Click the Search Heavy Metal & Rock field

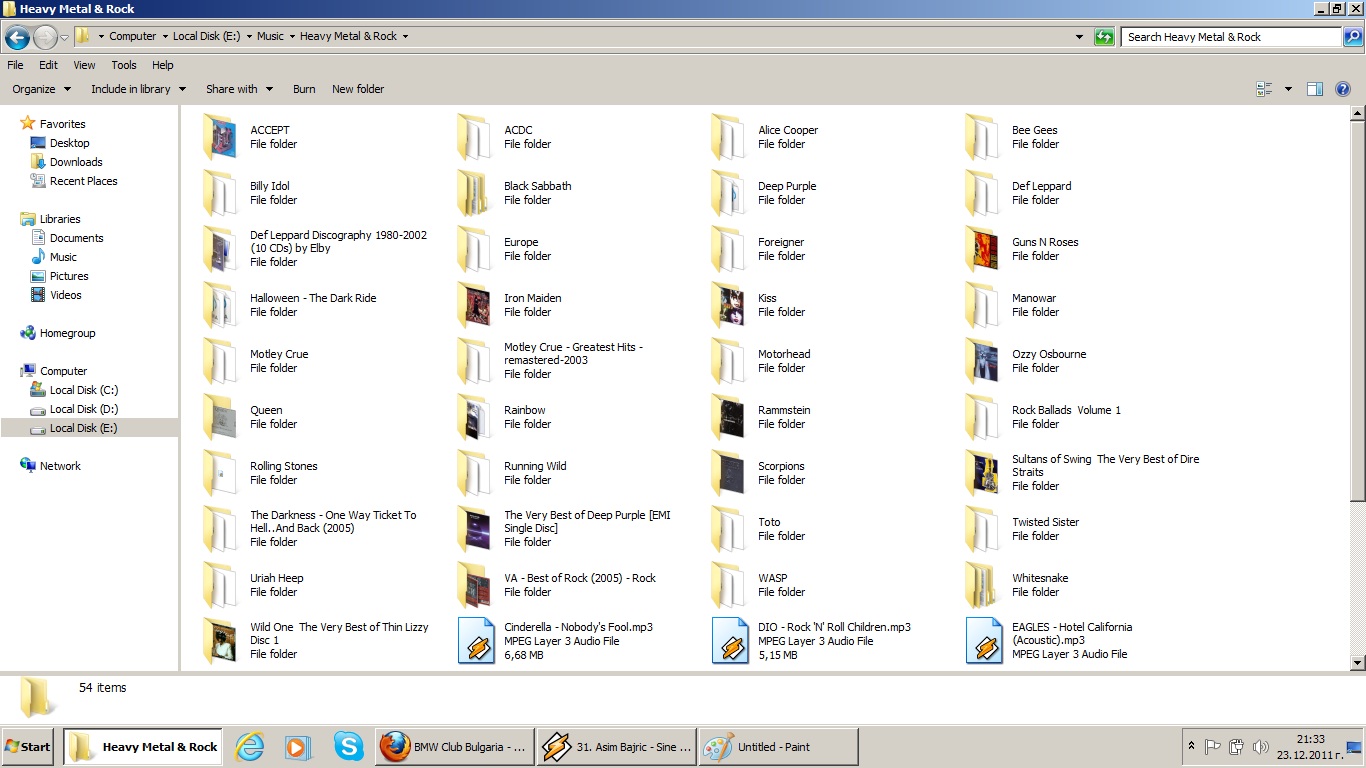(x=1231, y=37)
